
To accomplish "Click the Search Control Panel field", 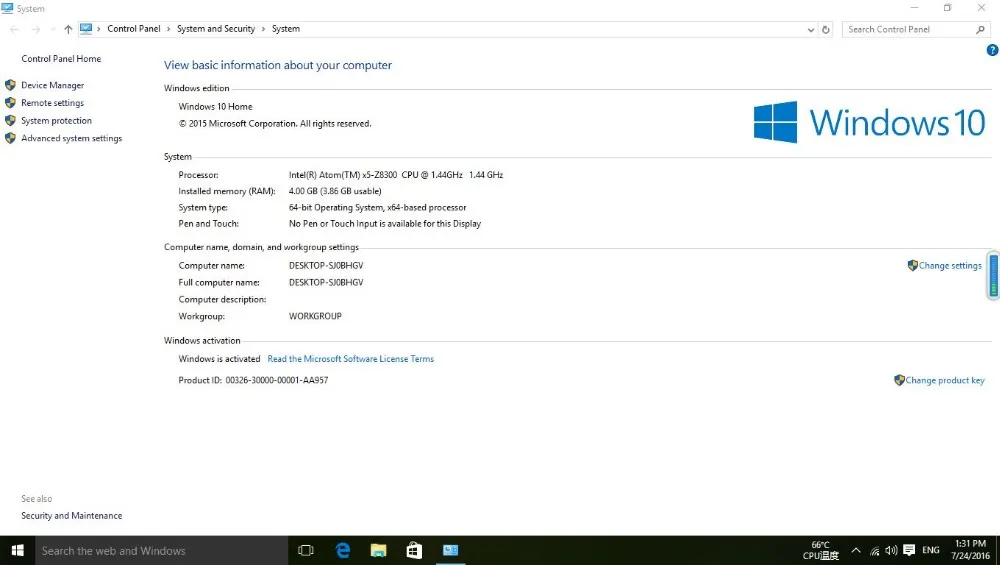I will point(916,29).
